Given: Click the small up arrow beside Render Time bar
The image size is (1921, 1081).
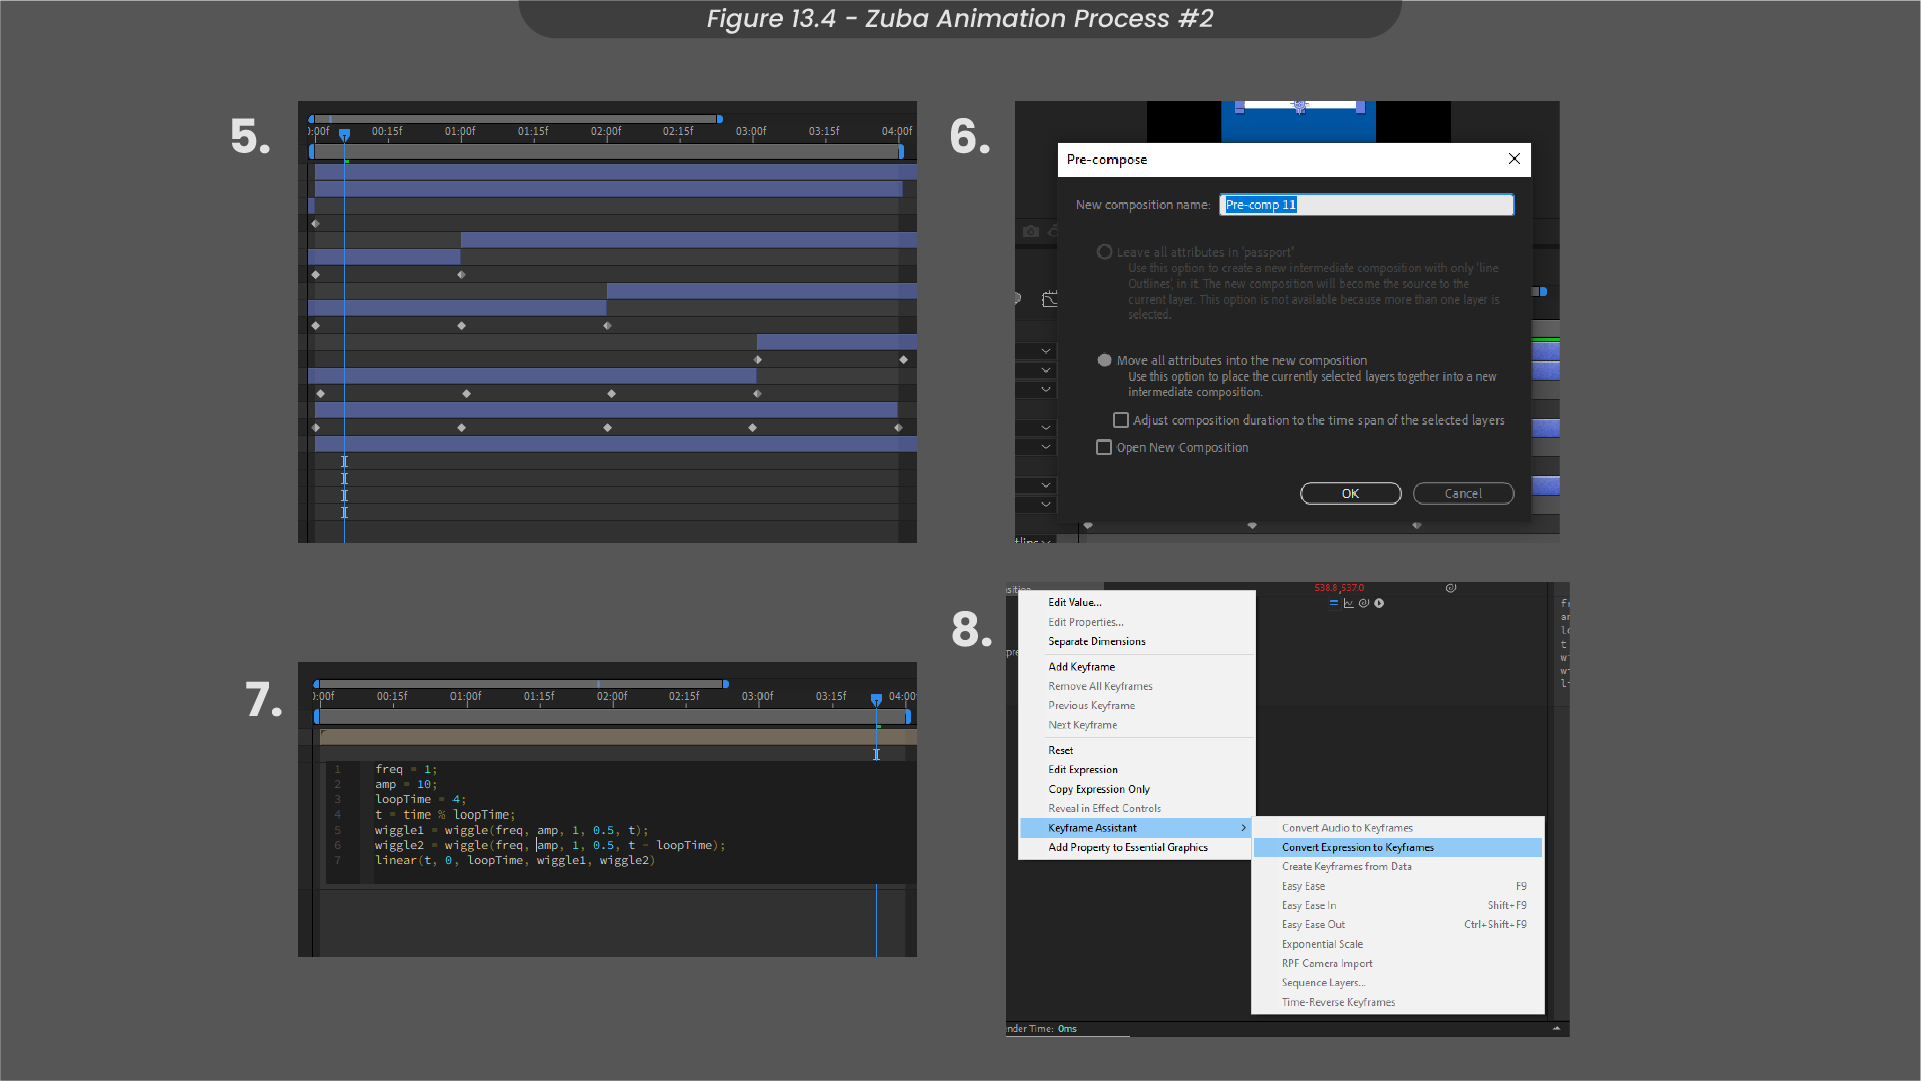Looking at the screenshot, I should tap(1556, 1028).
